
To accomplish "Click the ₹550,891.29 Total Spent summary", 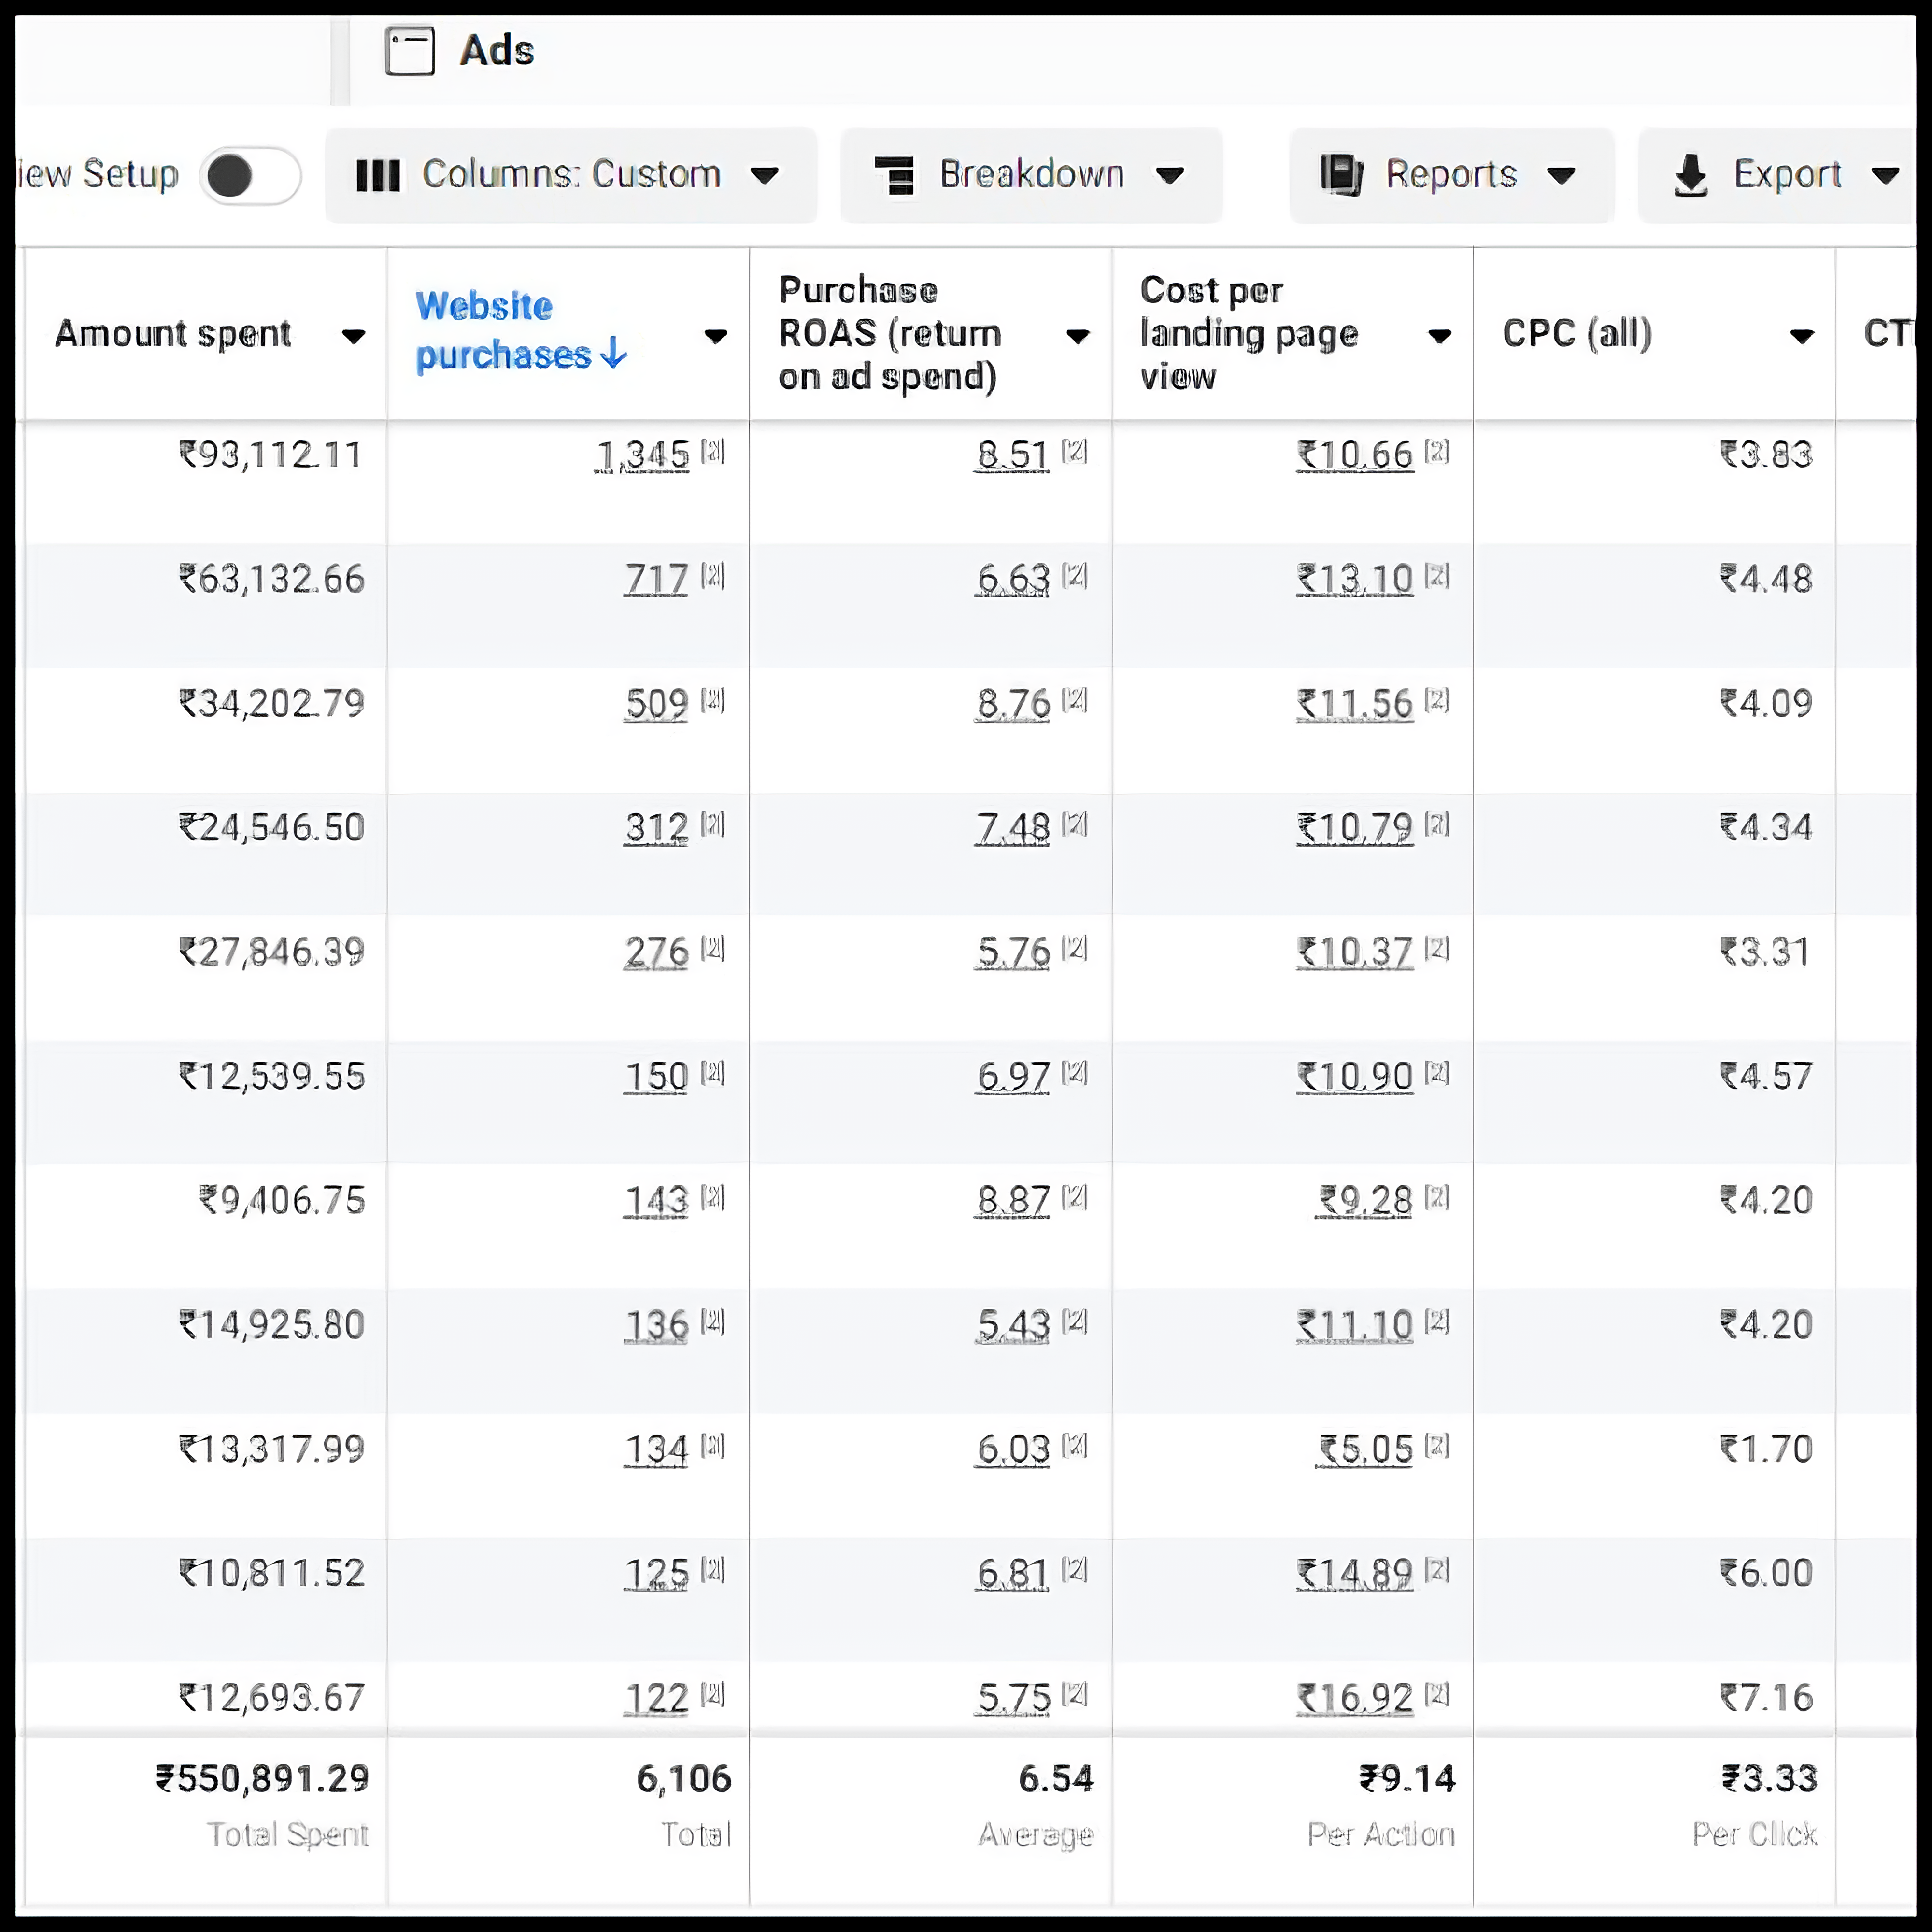I will pyautogui.click(x=262, y=1780).
